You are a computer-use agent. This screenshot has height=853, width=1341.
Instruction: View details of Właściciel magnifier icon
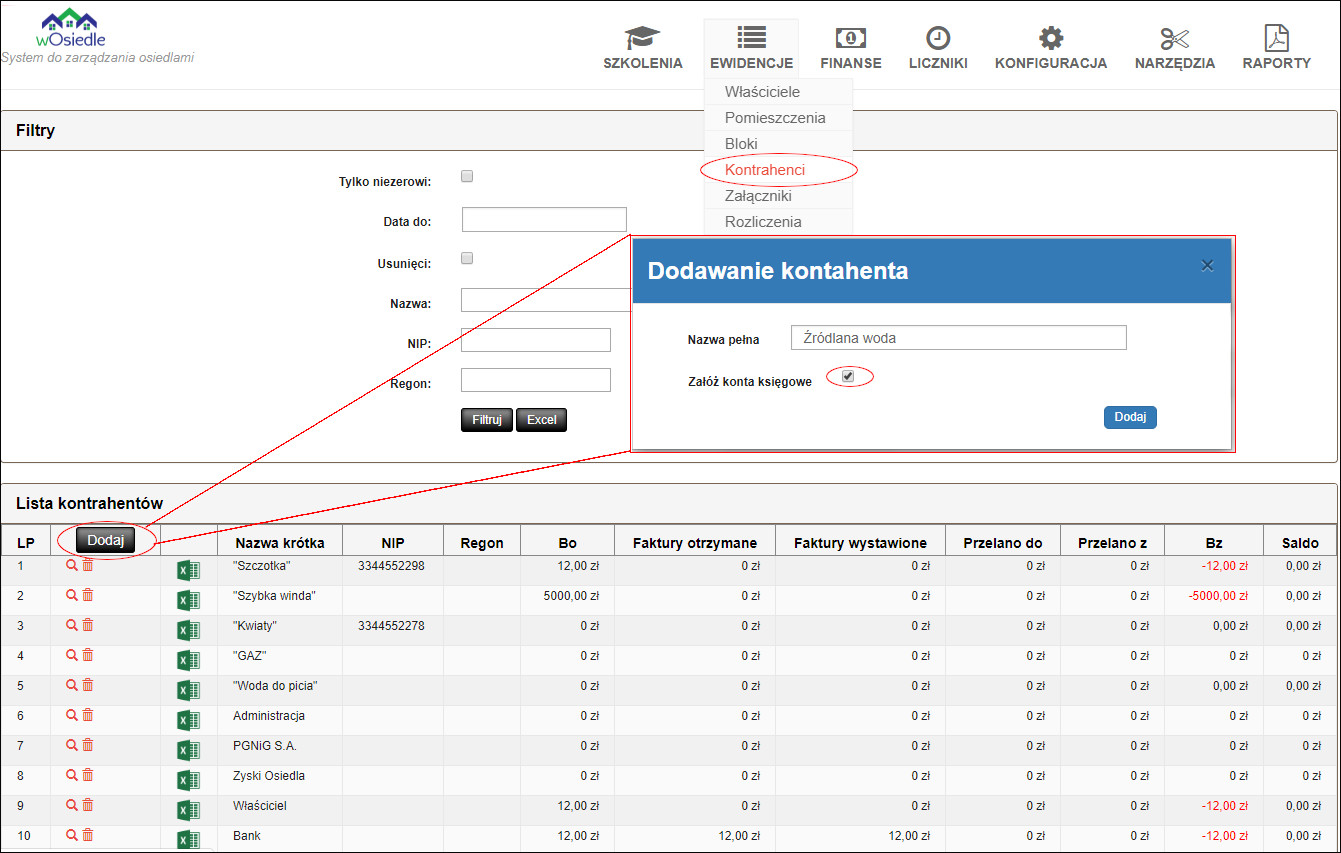tap(71, 806)
